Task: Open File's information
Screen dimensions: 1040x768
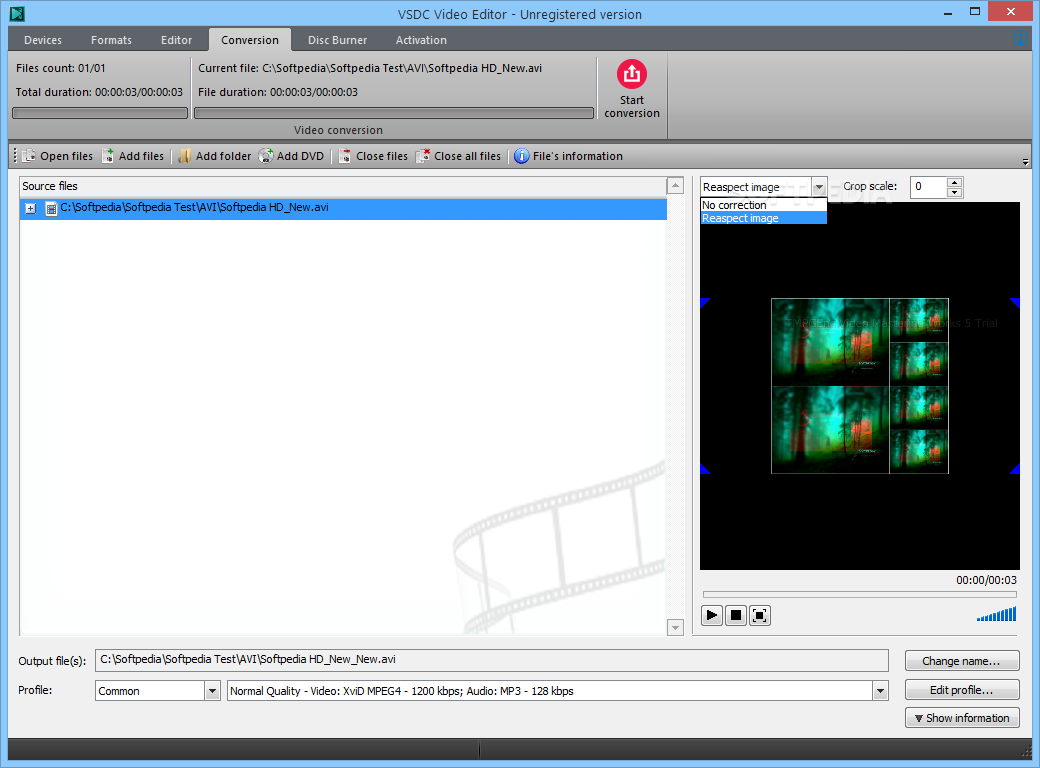Action: (x=568, y=156)
